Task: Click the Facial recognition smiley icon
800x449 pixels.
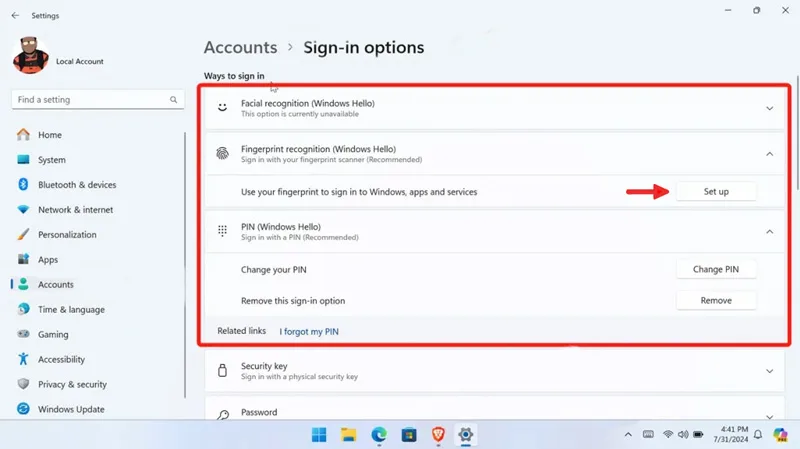Action: point(222,107)
